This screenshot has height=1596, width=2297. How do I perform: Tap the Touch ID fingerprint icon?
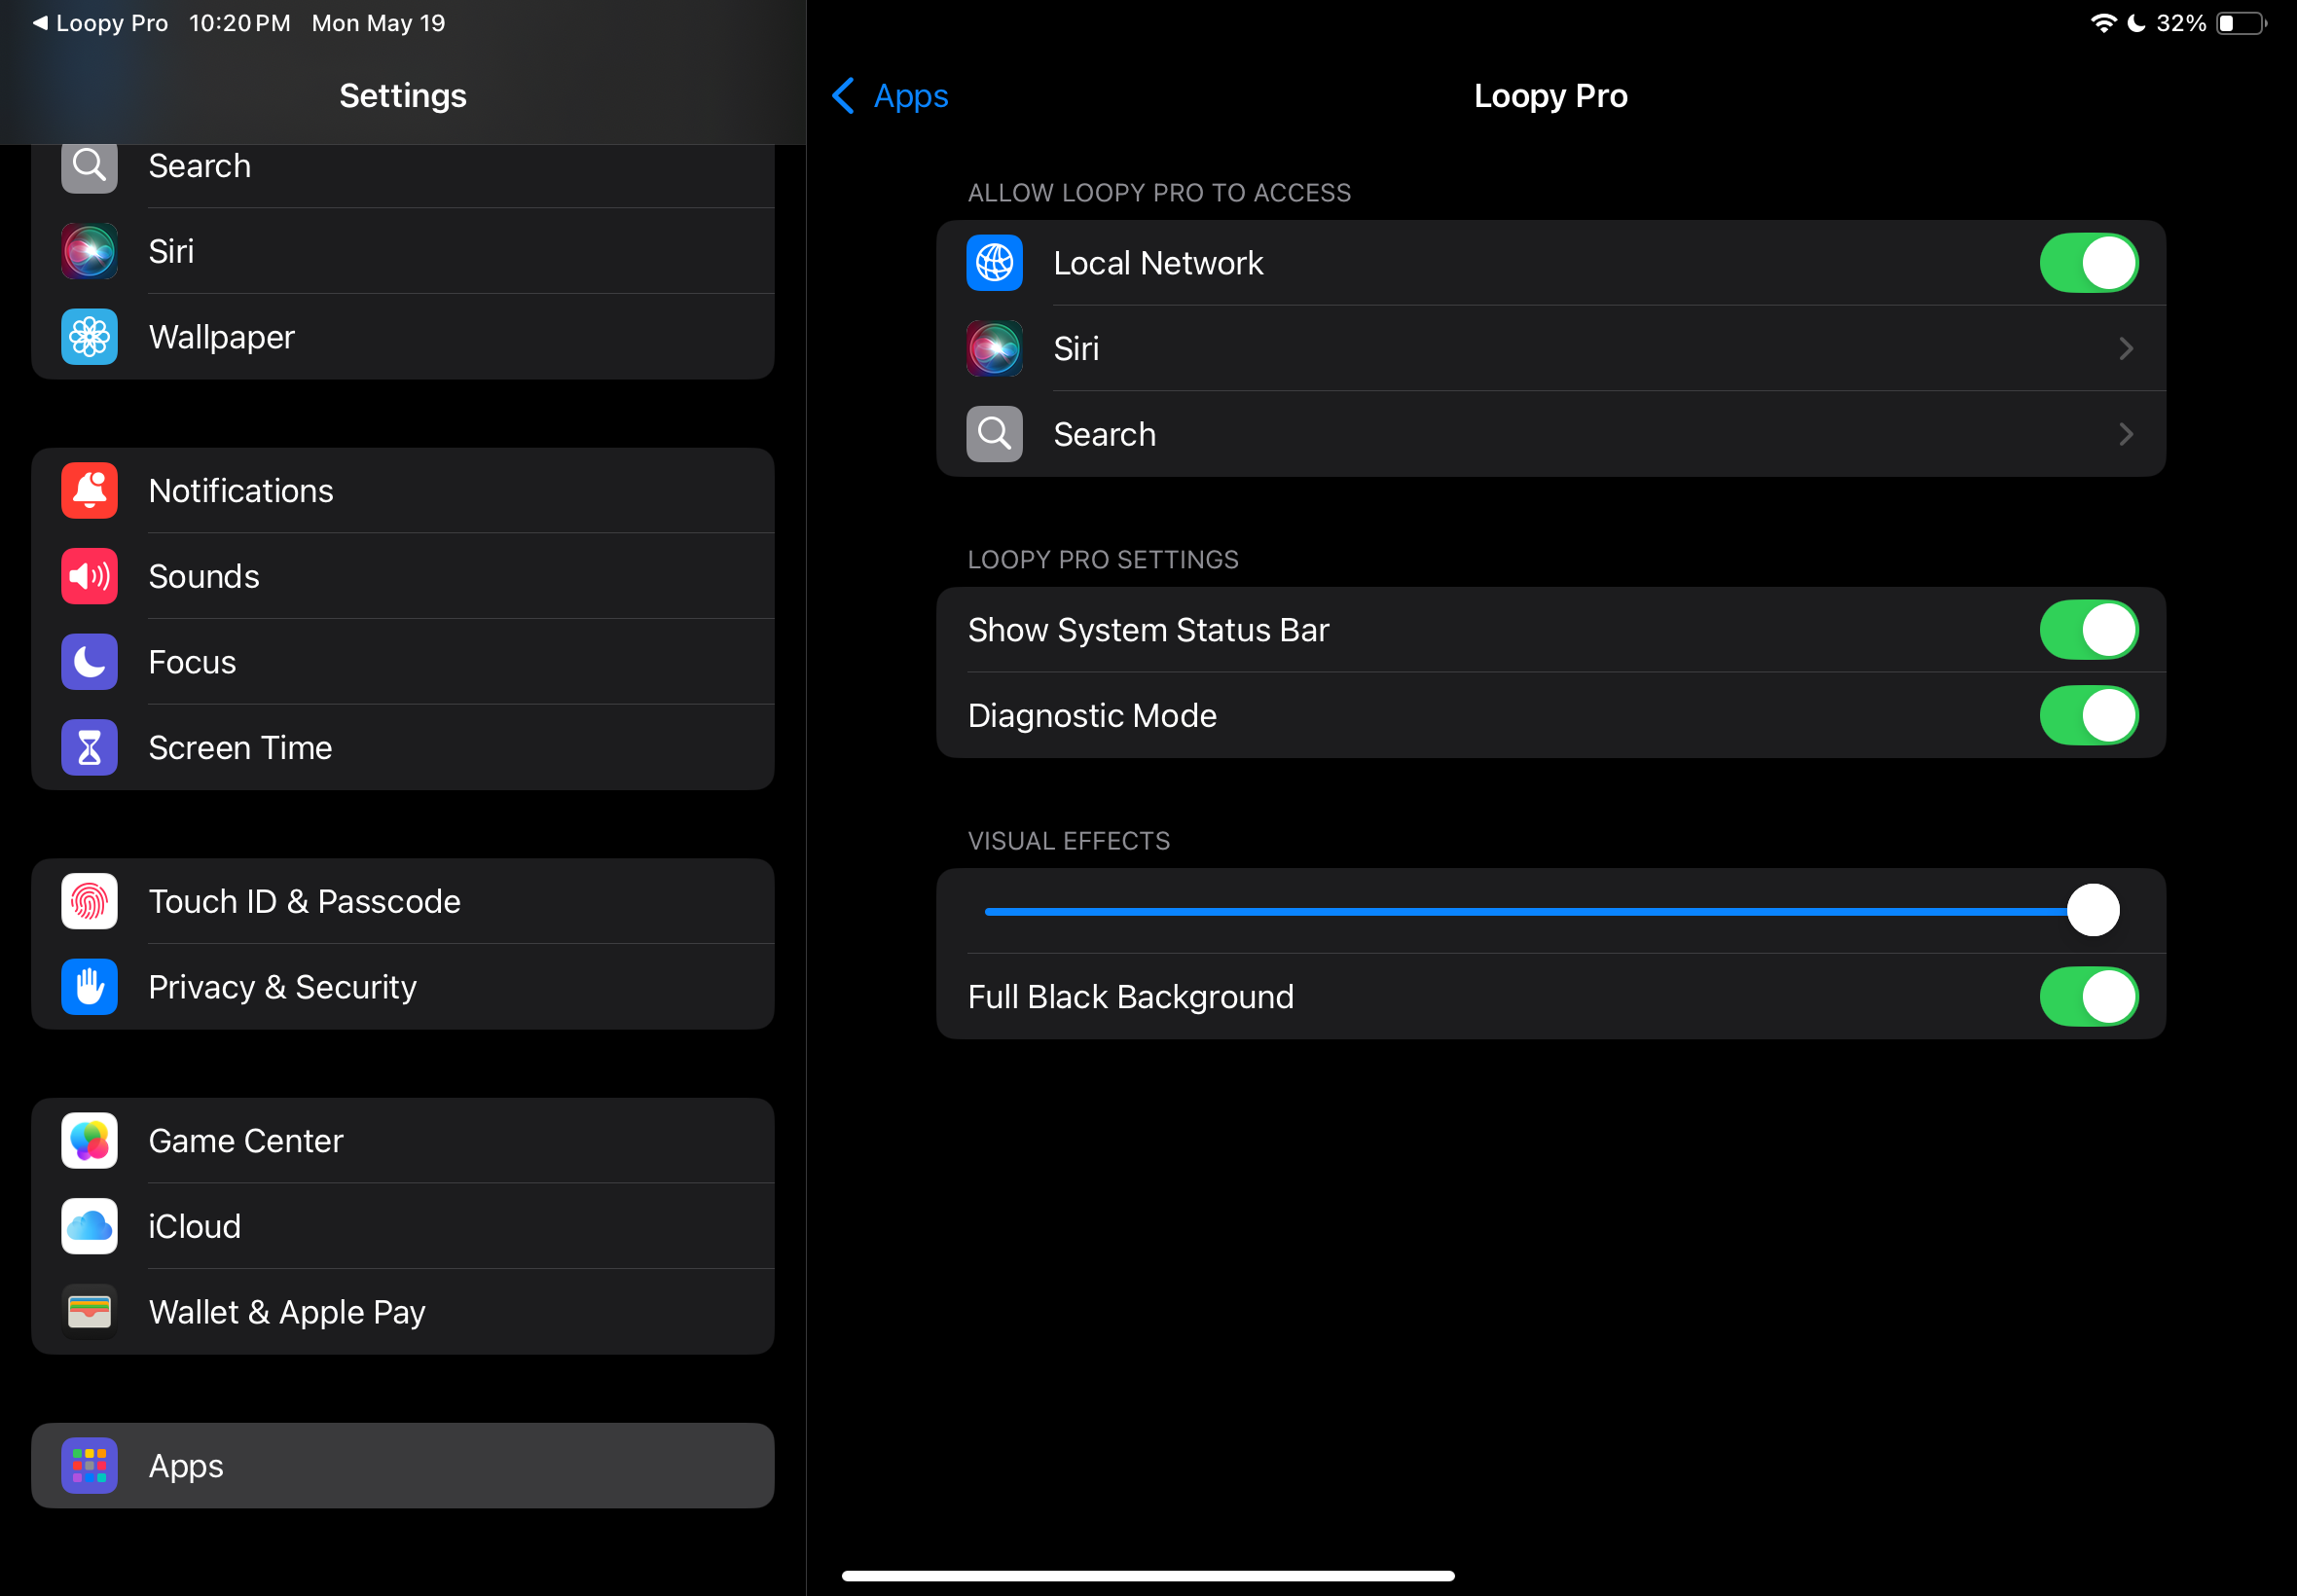(x=89, y=902)
